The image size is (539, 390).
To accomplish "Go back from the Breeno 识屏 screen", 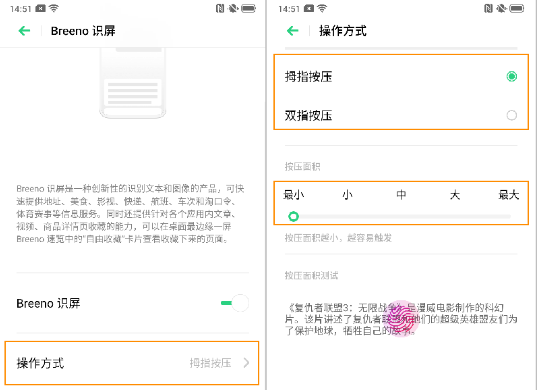I will click(x=24, y=31).
